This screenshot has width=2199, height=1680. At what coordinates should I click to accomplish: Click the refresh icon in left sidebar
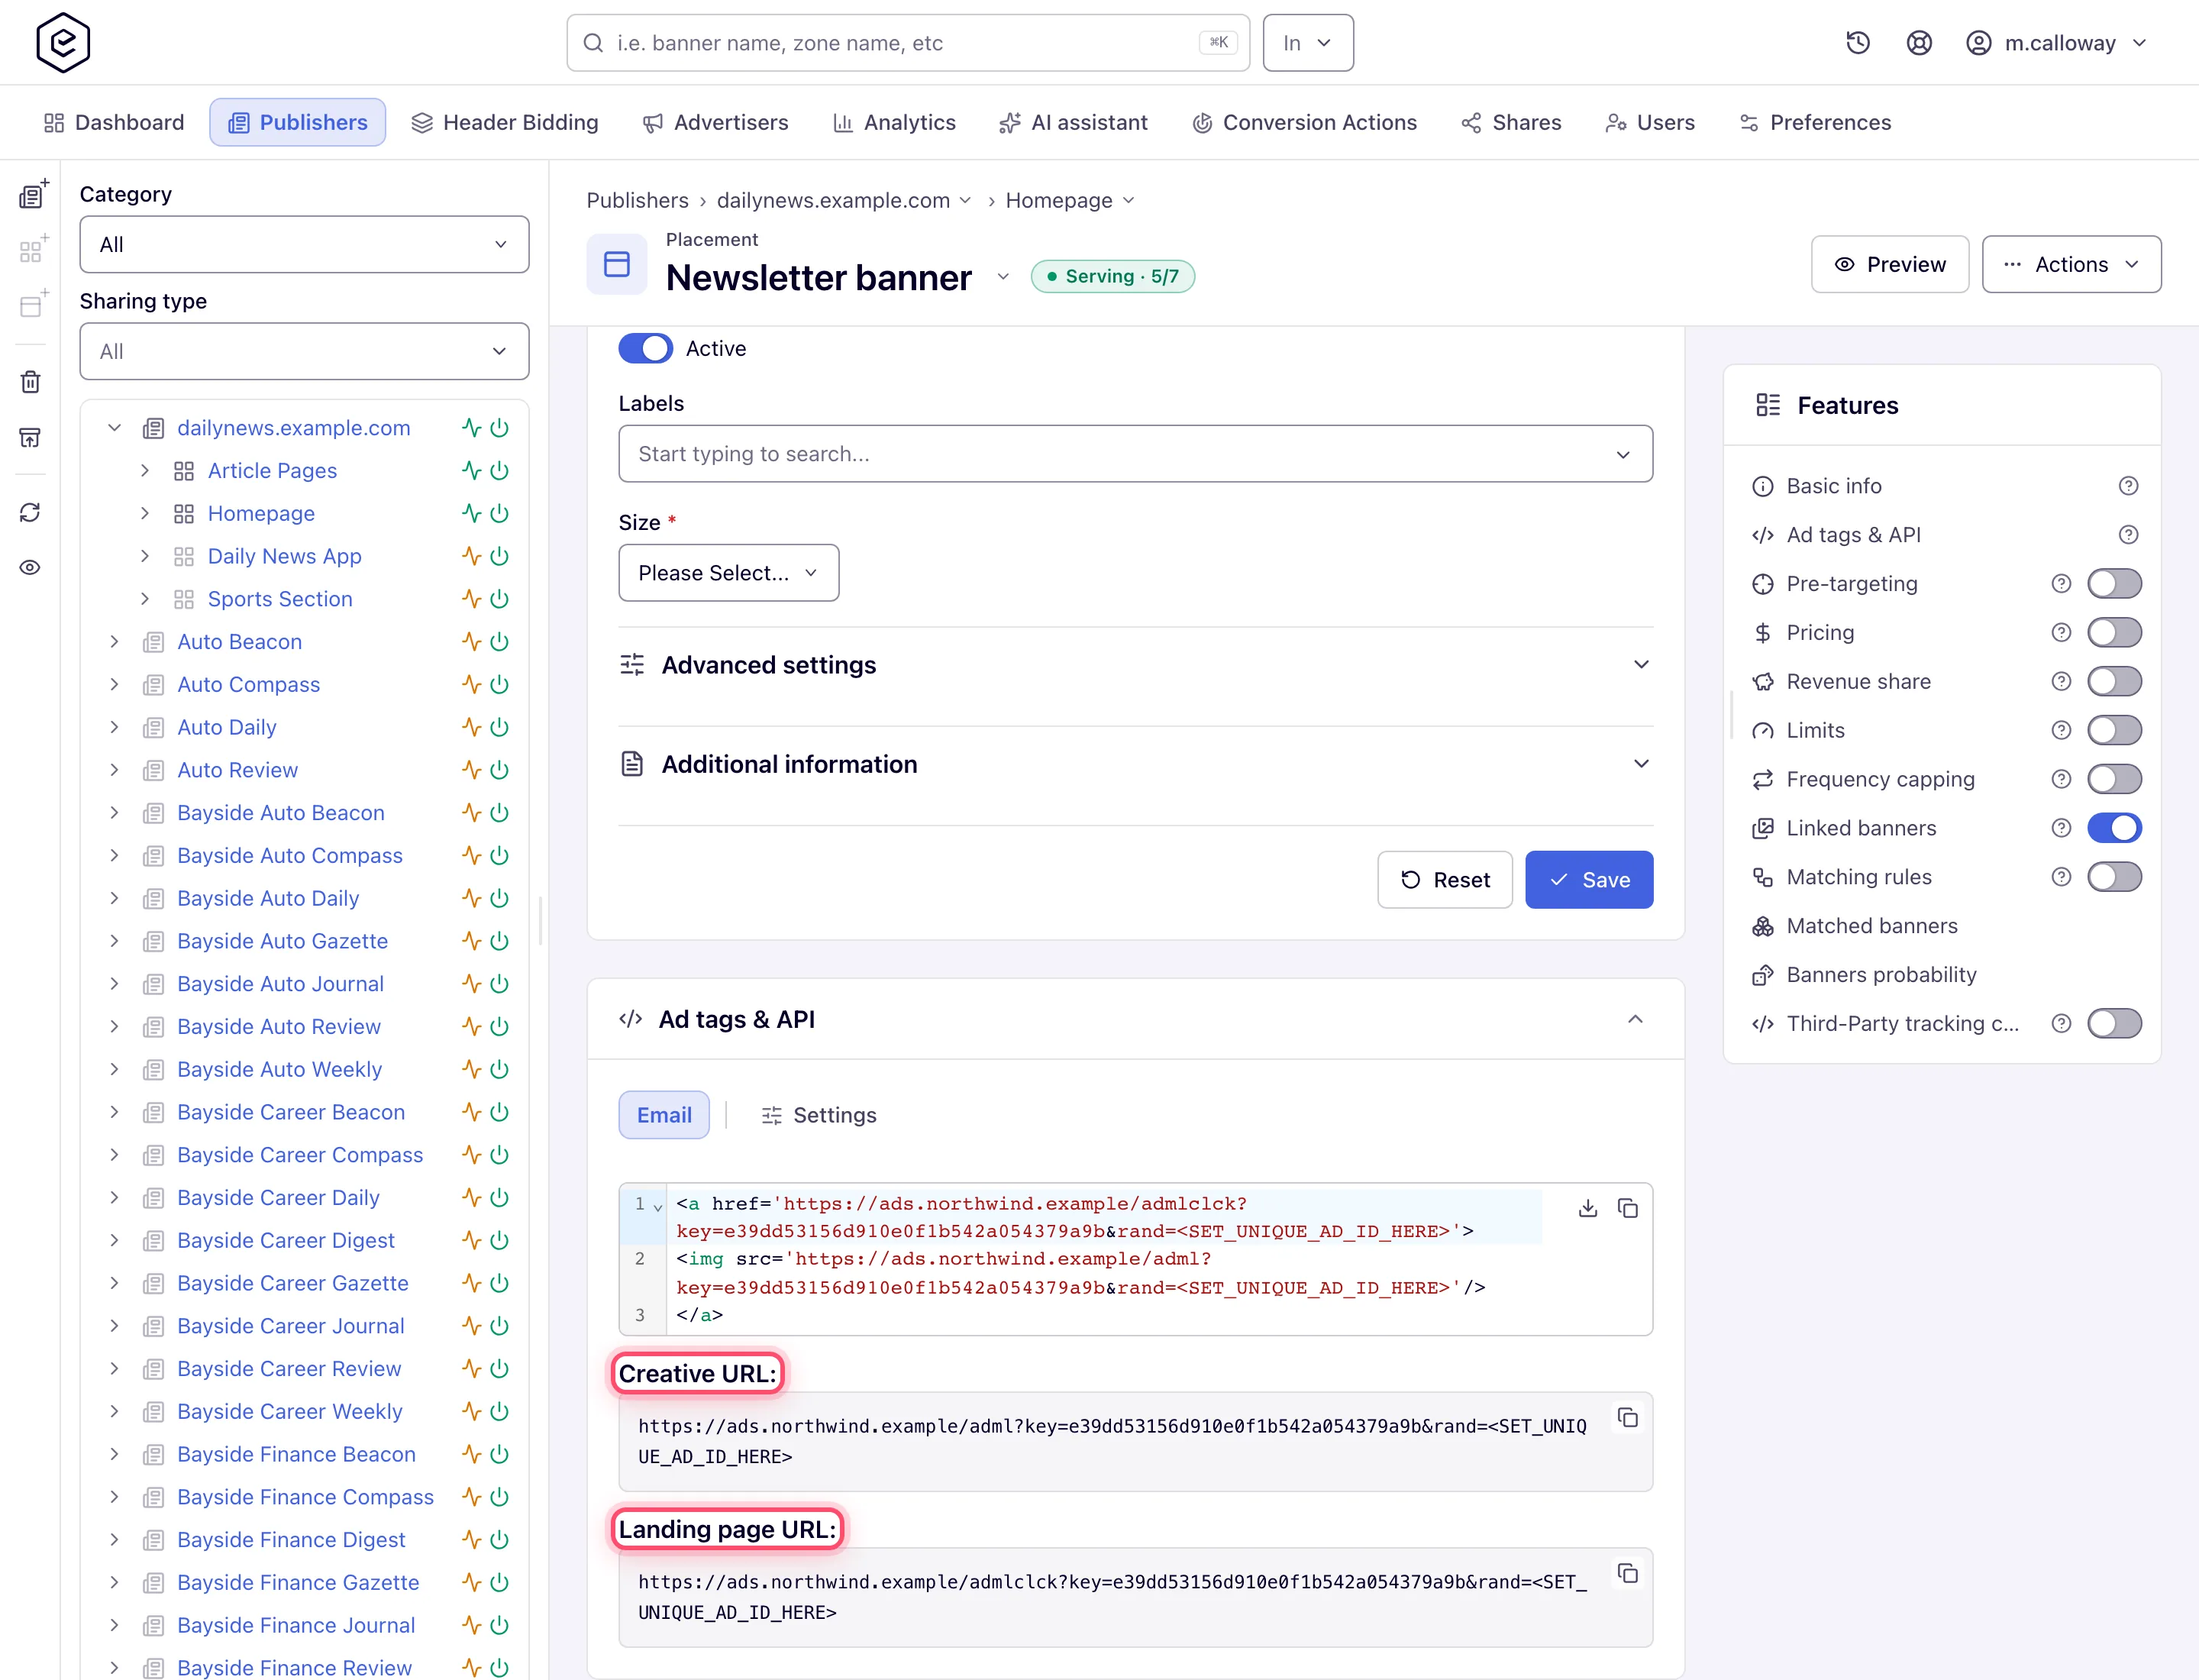click(x=30, y=512)
